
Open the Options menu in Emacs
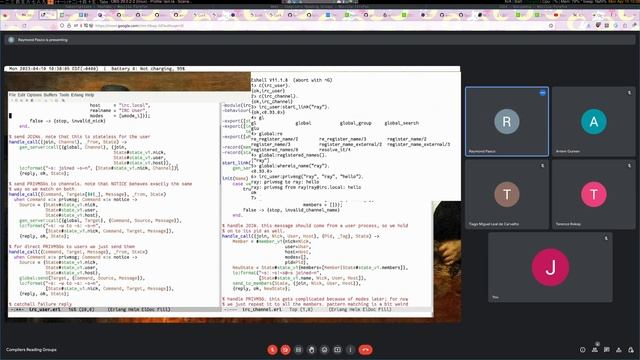point(34,95)
